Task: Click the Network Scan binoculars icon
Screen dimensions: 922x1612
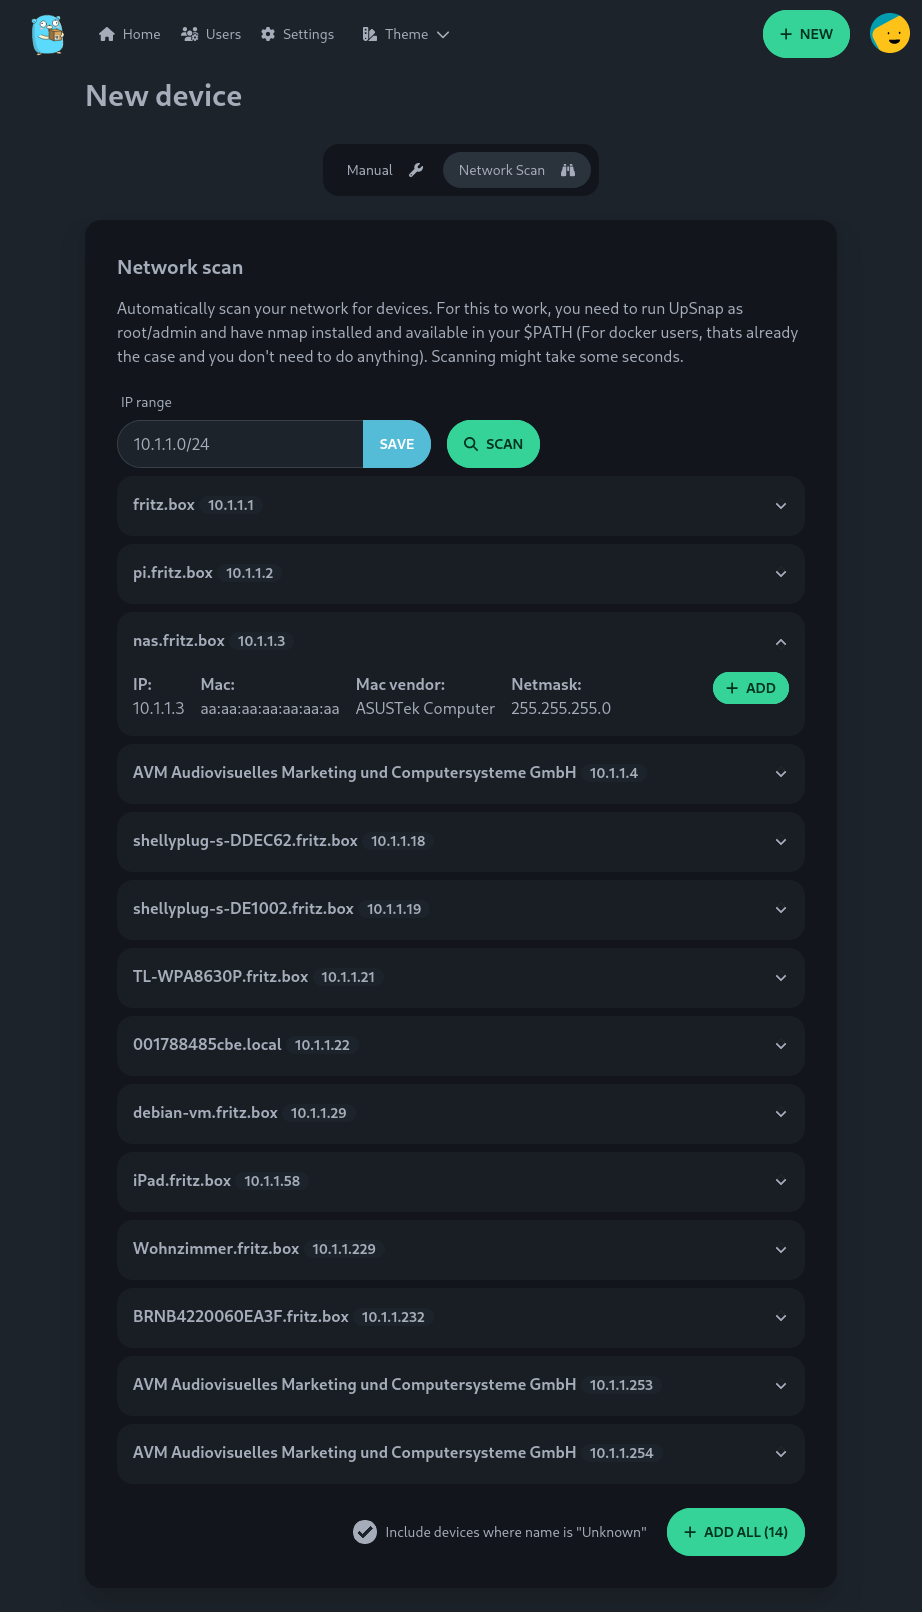Action: [568, 170]
